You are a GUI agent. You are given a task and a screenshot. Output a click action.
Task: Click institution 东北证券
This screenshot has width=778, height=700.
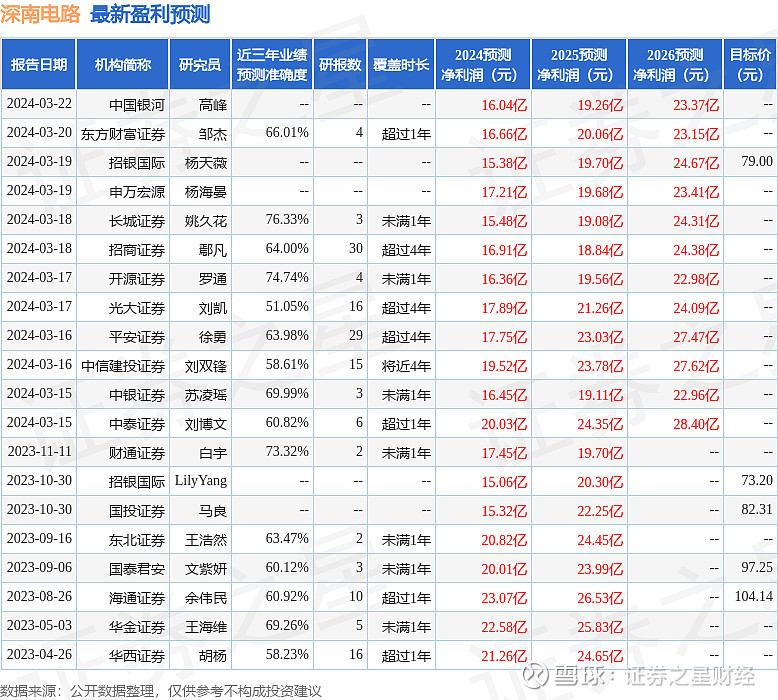tap(136, 540)
